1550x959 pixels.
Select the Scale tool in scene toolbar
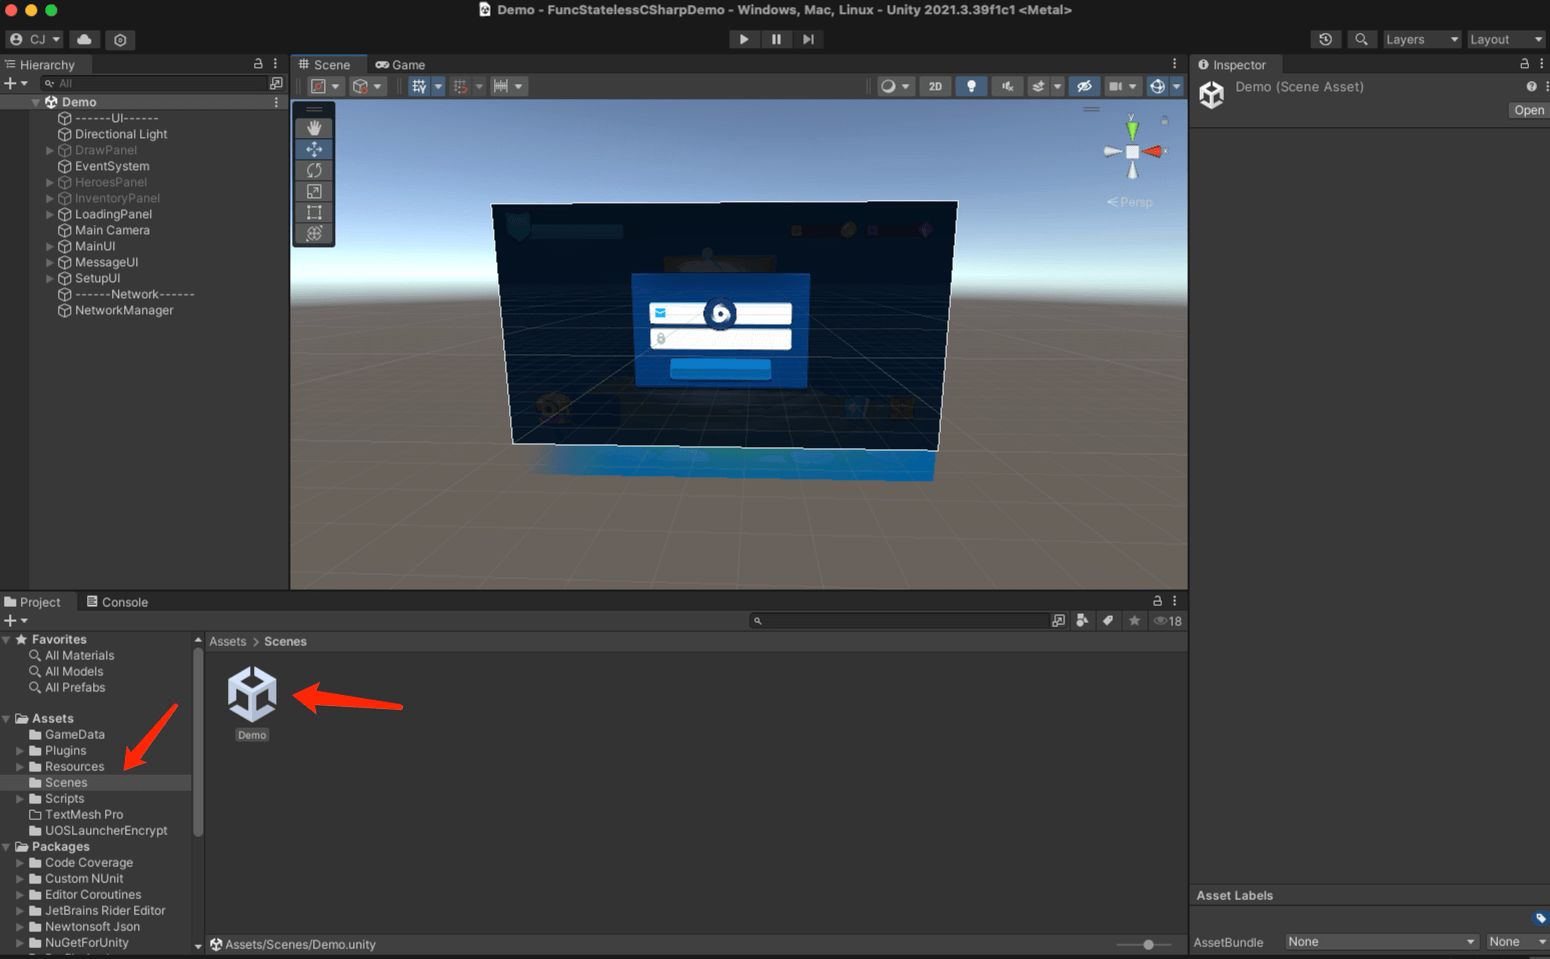(x=314, y=191)
